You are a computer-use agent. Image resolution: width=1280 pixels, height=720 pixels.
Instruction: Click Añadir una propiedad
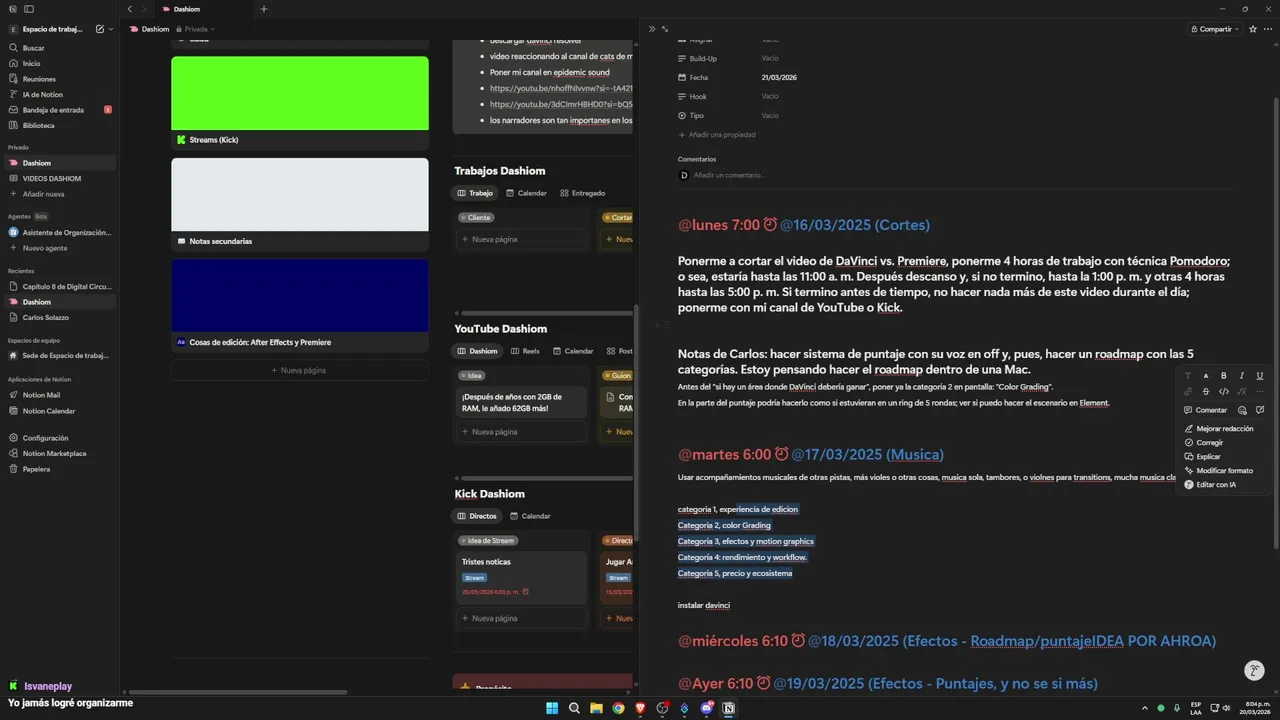tap(717, 135)
